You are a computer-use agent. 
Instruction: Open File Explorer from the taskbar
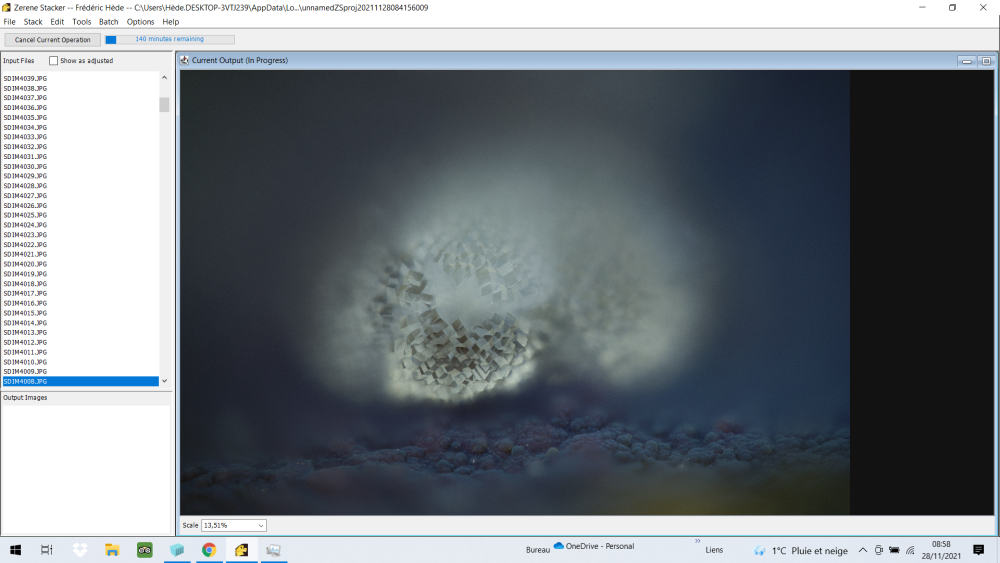(112, 550)
